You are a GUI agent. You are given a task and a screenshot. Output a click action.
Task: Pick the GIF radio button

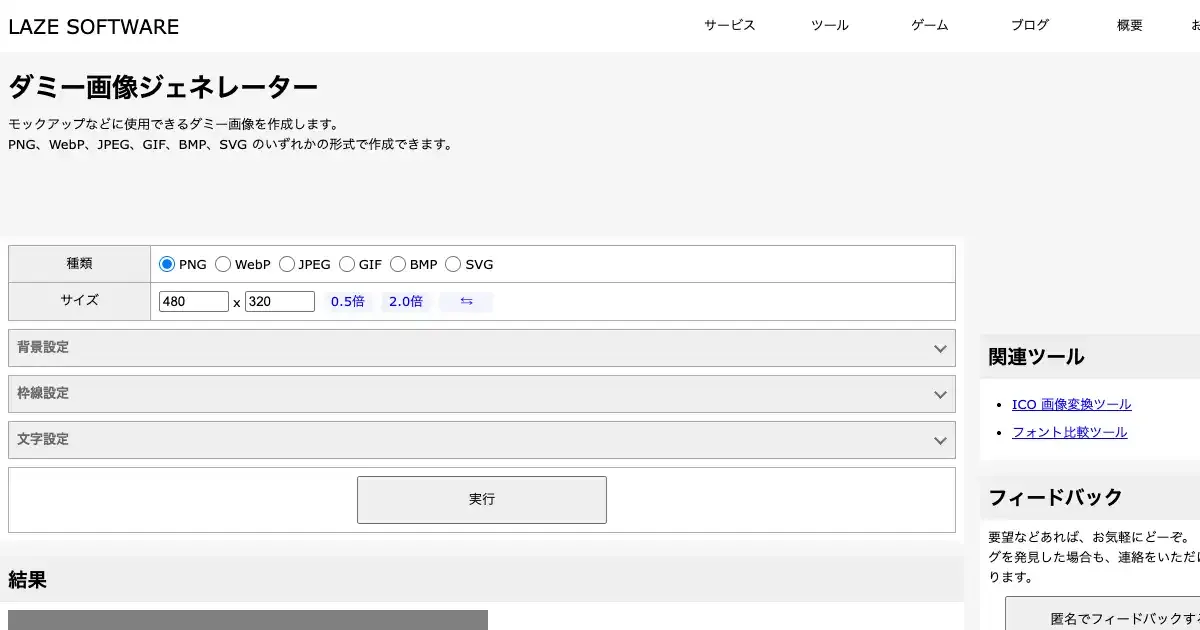[347, 265]
